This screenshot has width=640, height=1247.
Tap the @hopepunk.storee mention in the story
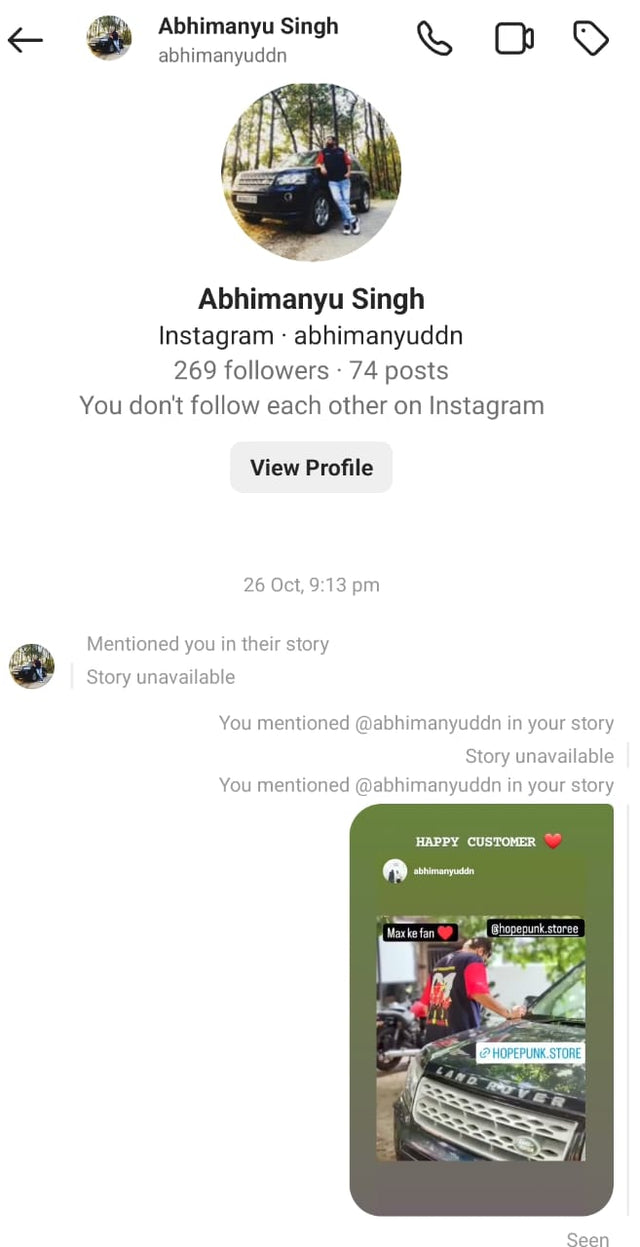click(x=535, y=929)
